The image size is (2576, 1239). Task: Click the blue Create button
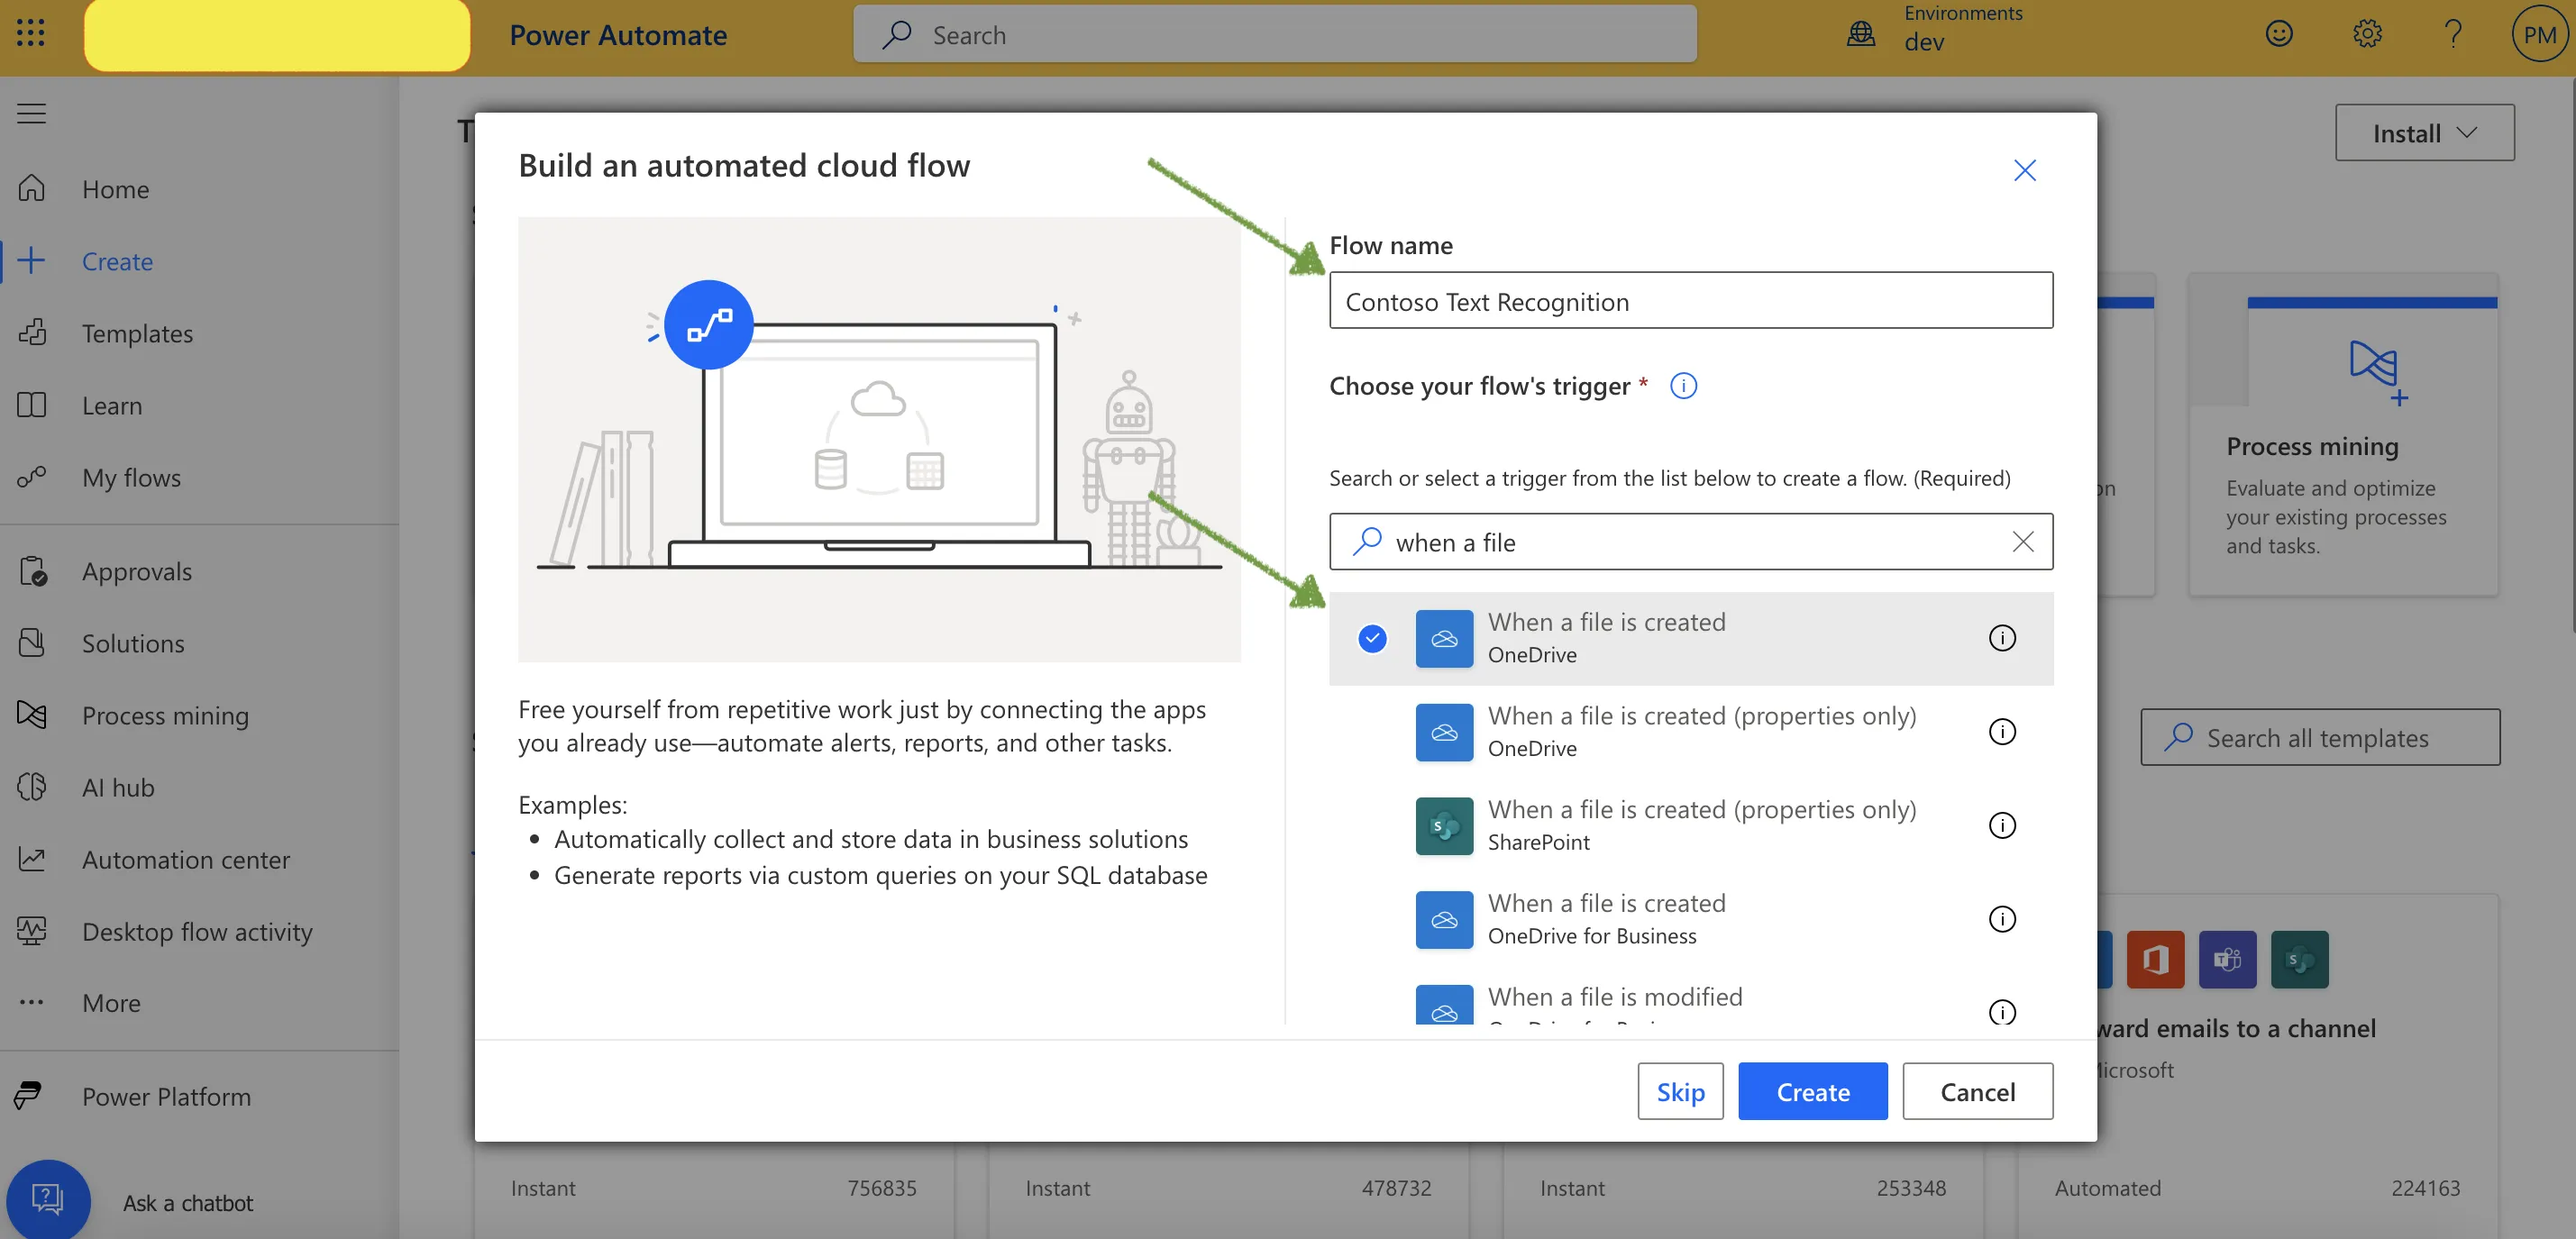coord(1812,1091)
